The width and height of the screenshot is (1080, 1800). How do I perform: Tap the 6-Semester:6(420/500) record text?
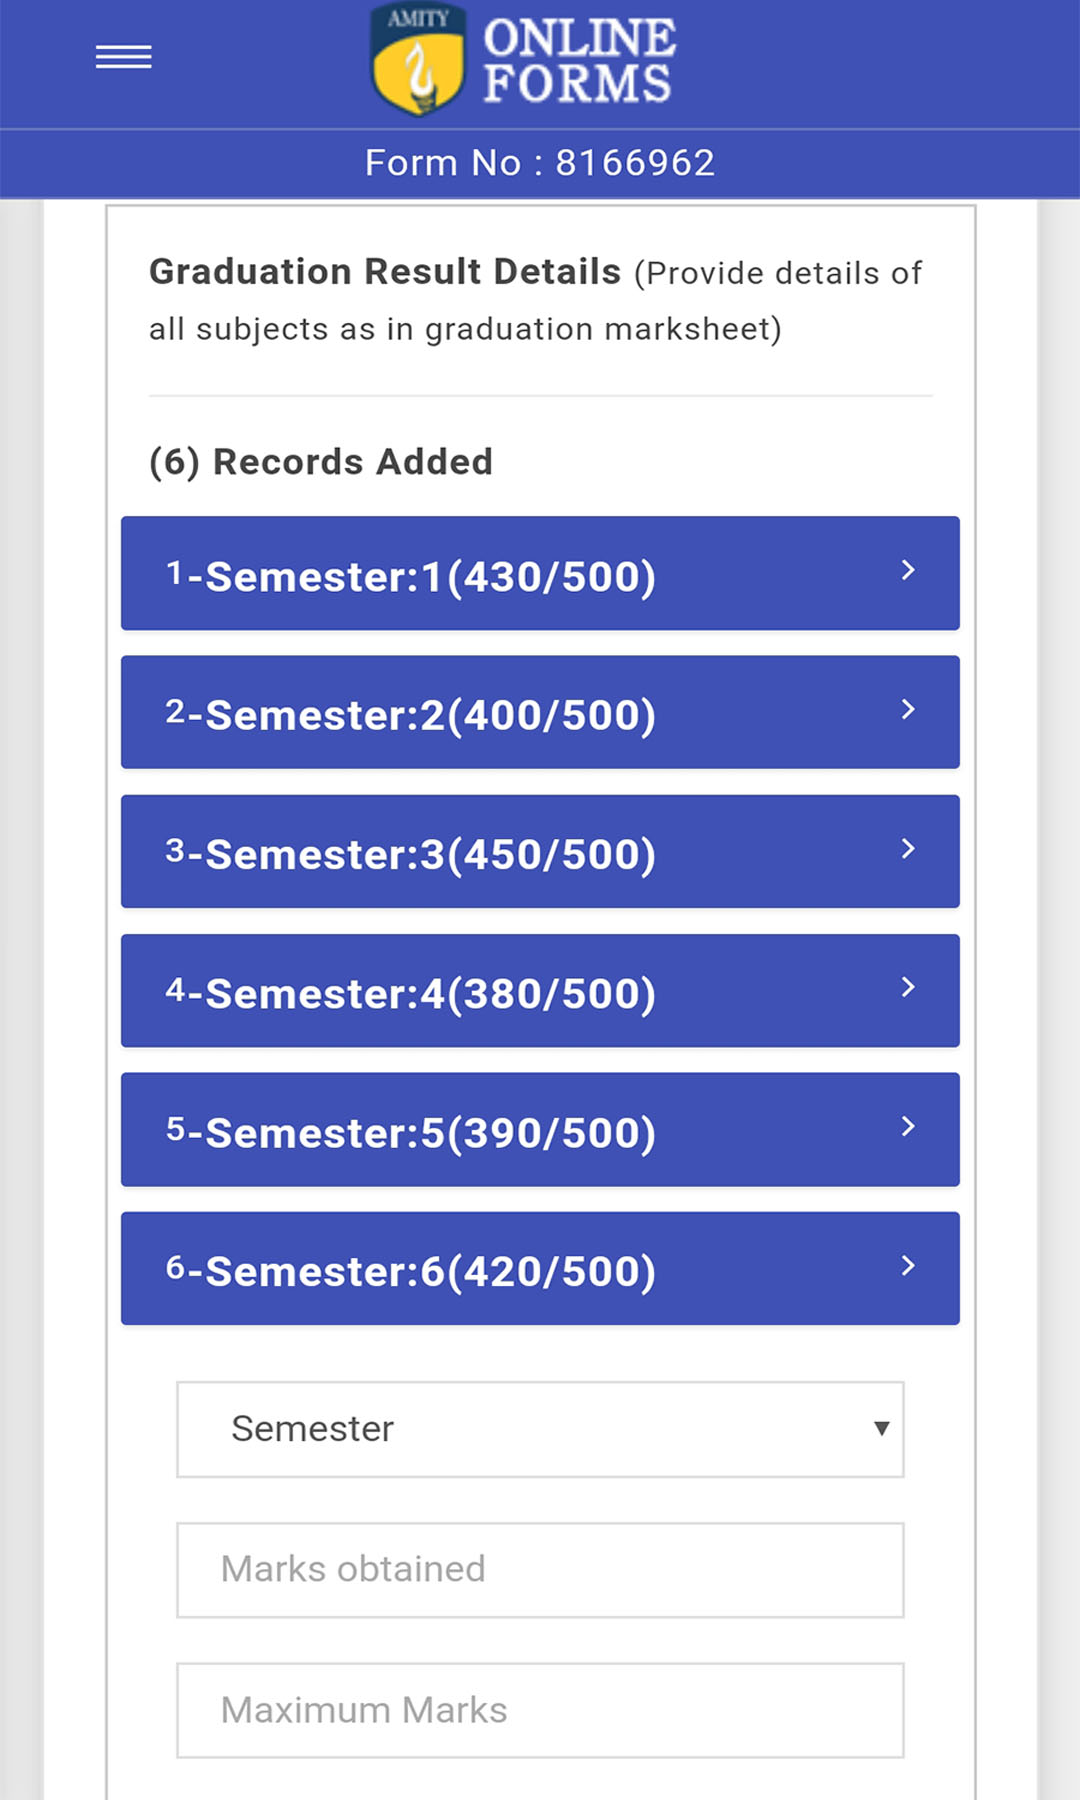point(410,1271)
